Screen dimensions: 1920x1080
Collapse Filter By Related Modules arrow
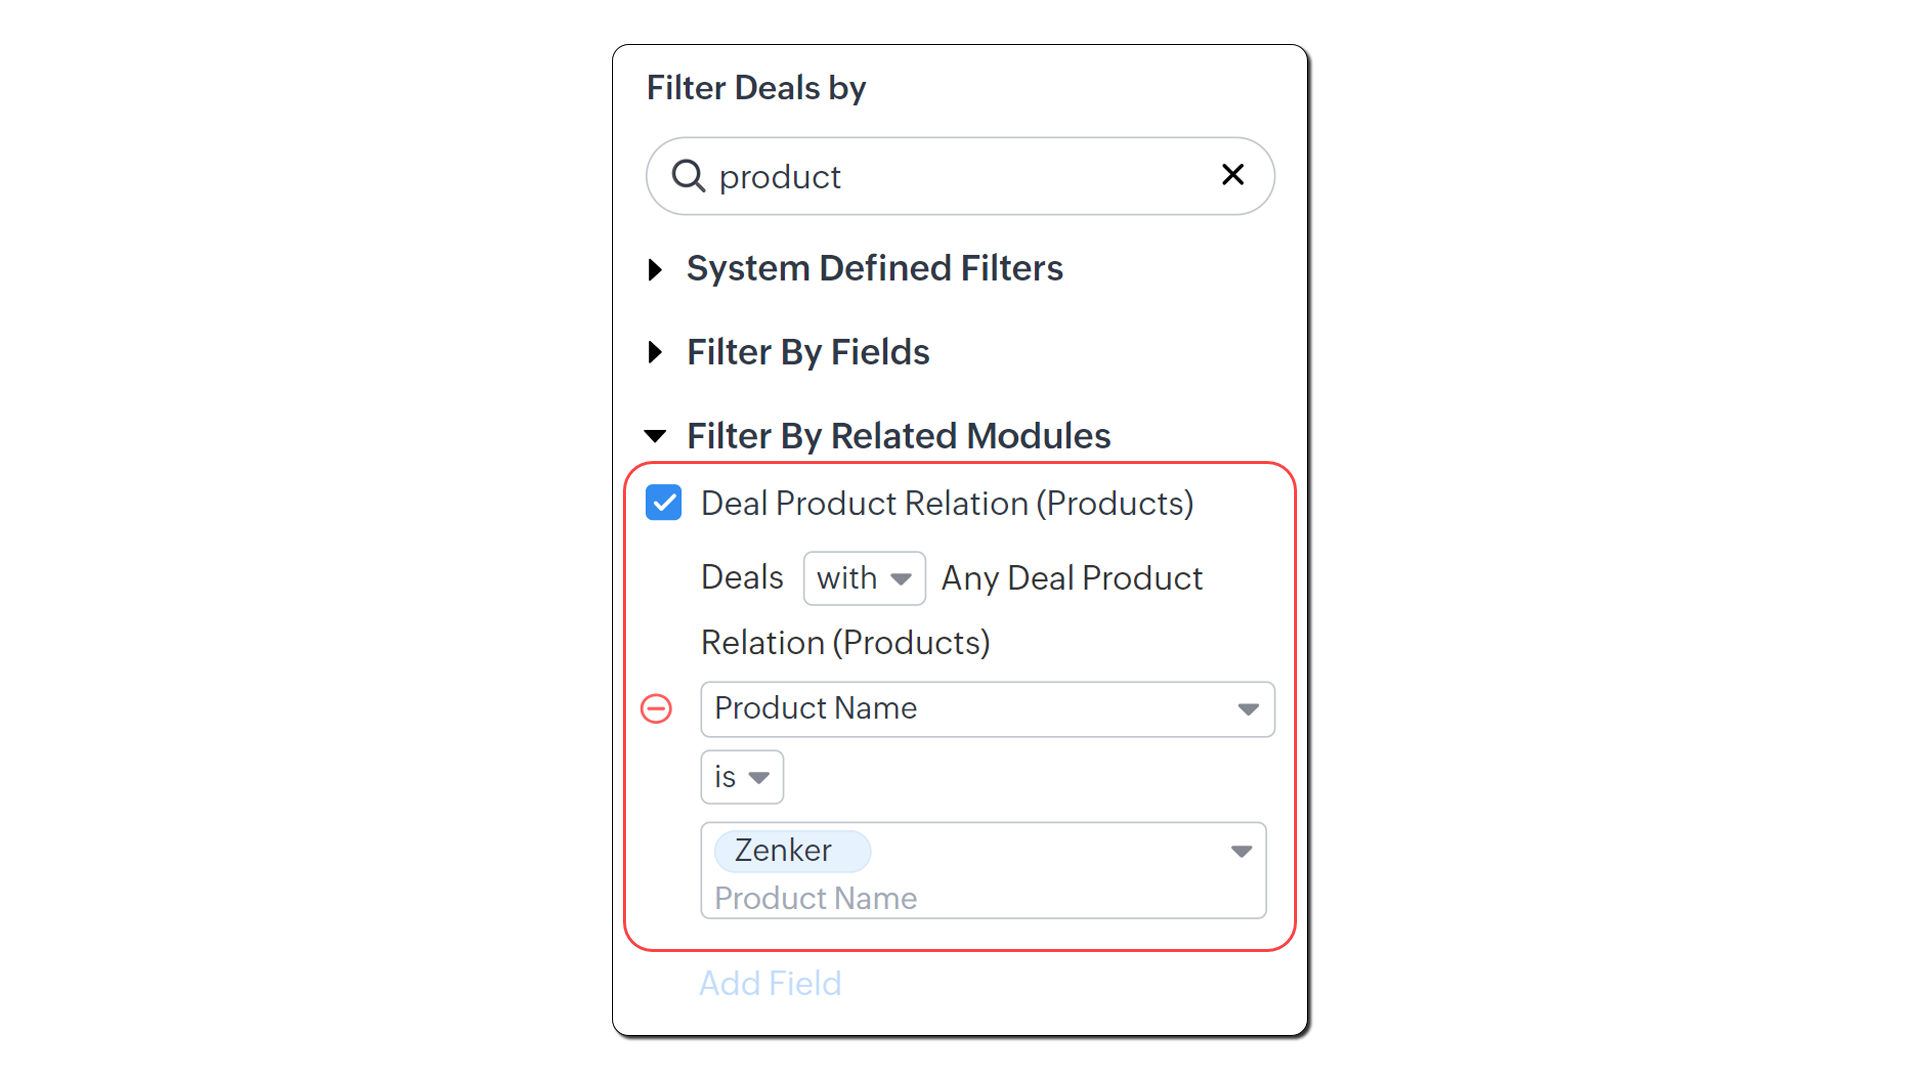point(655,436)
